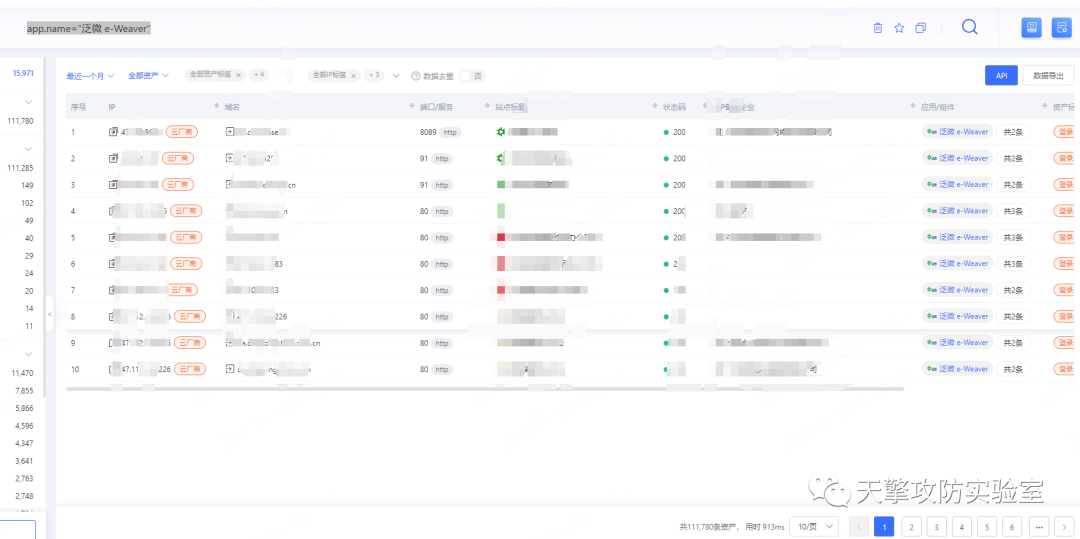Go to page 3
This screenshot has width=1080, height=539.
coord(936,527)
